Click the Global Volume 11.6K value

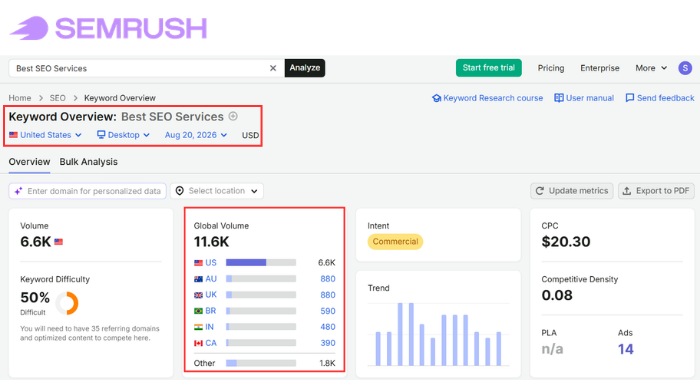tap(211, 242)
